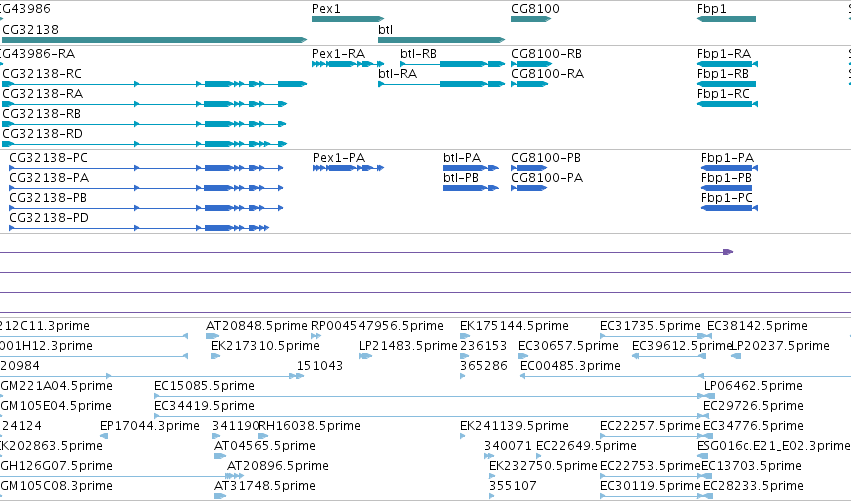
Task: Select the Pex1-RA transcript
Action: click(x=348, y=64)
